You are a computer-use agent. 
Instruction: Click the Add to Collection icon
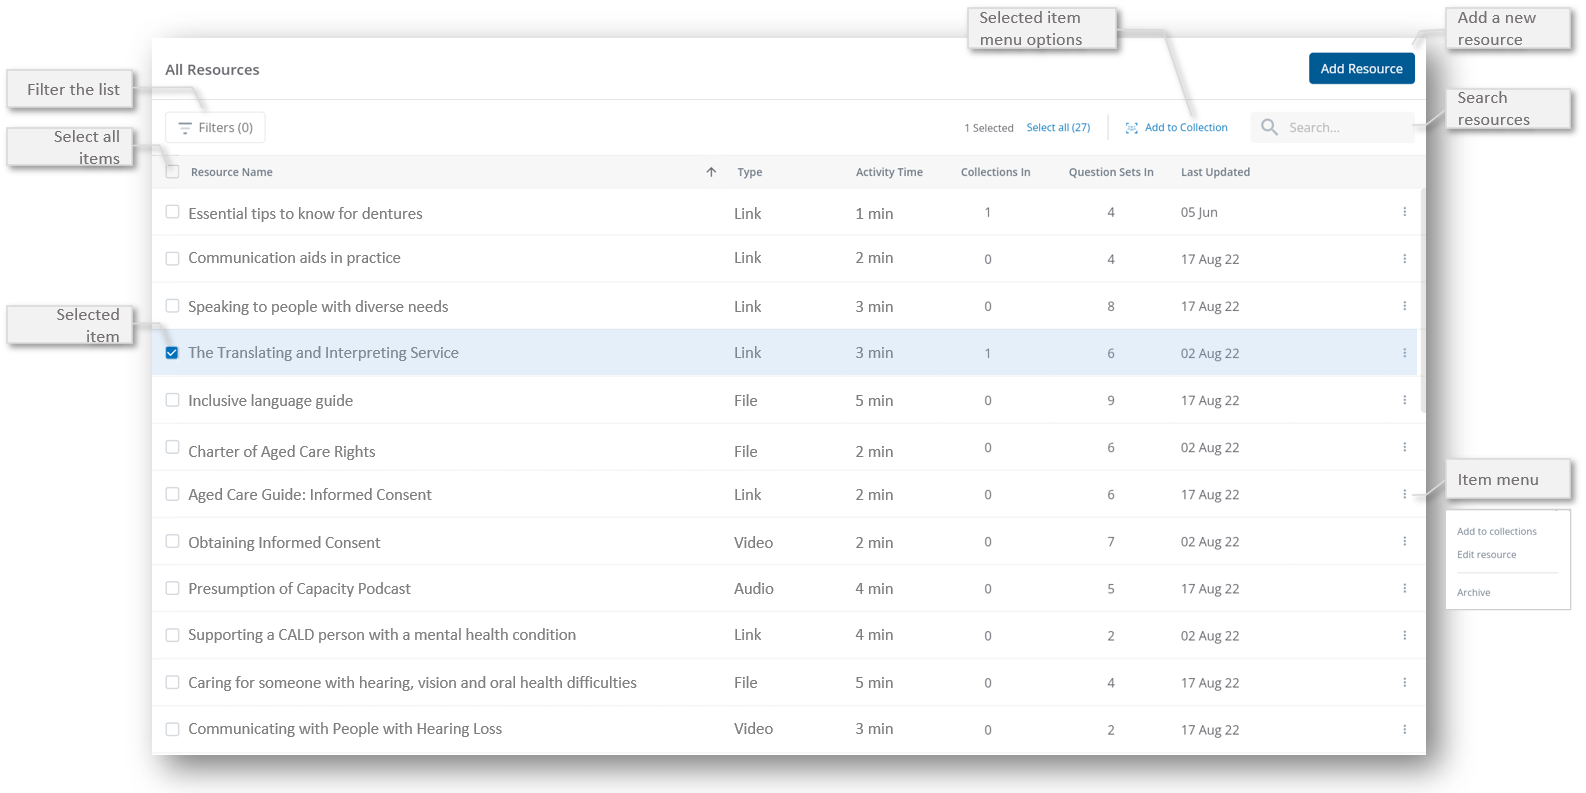point(1131,128)
